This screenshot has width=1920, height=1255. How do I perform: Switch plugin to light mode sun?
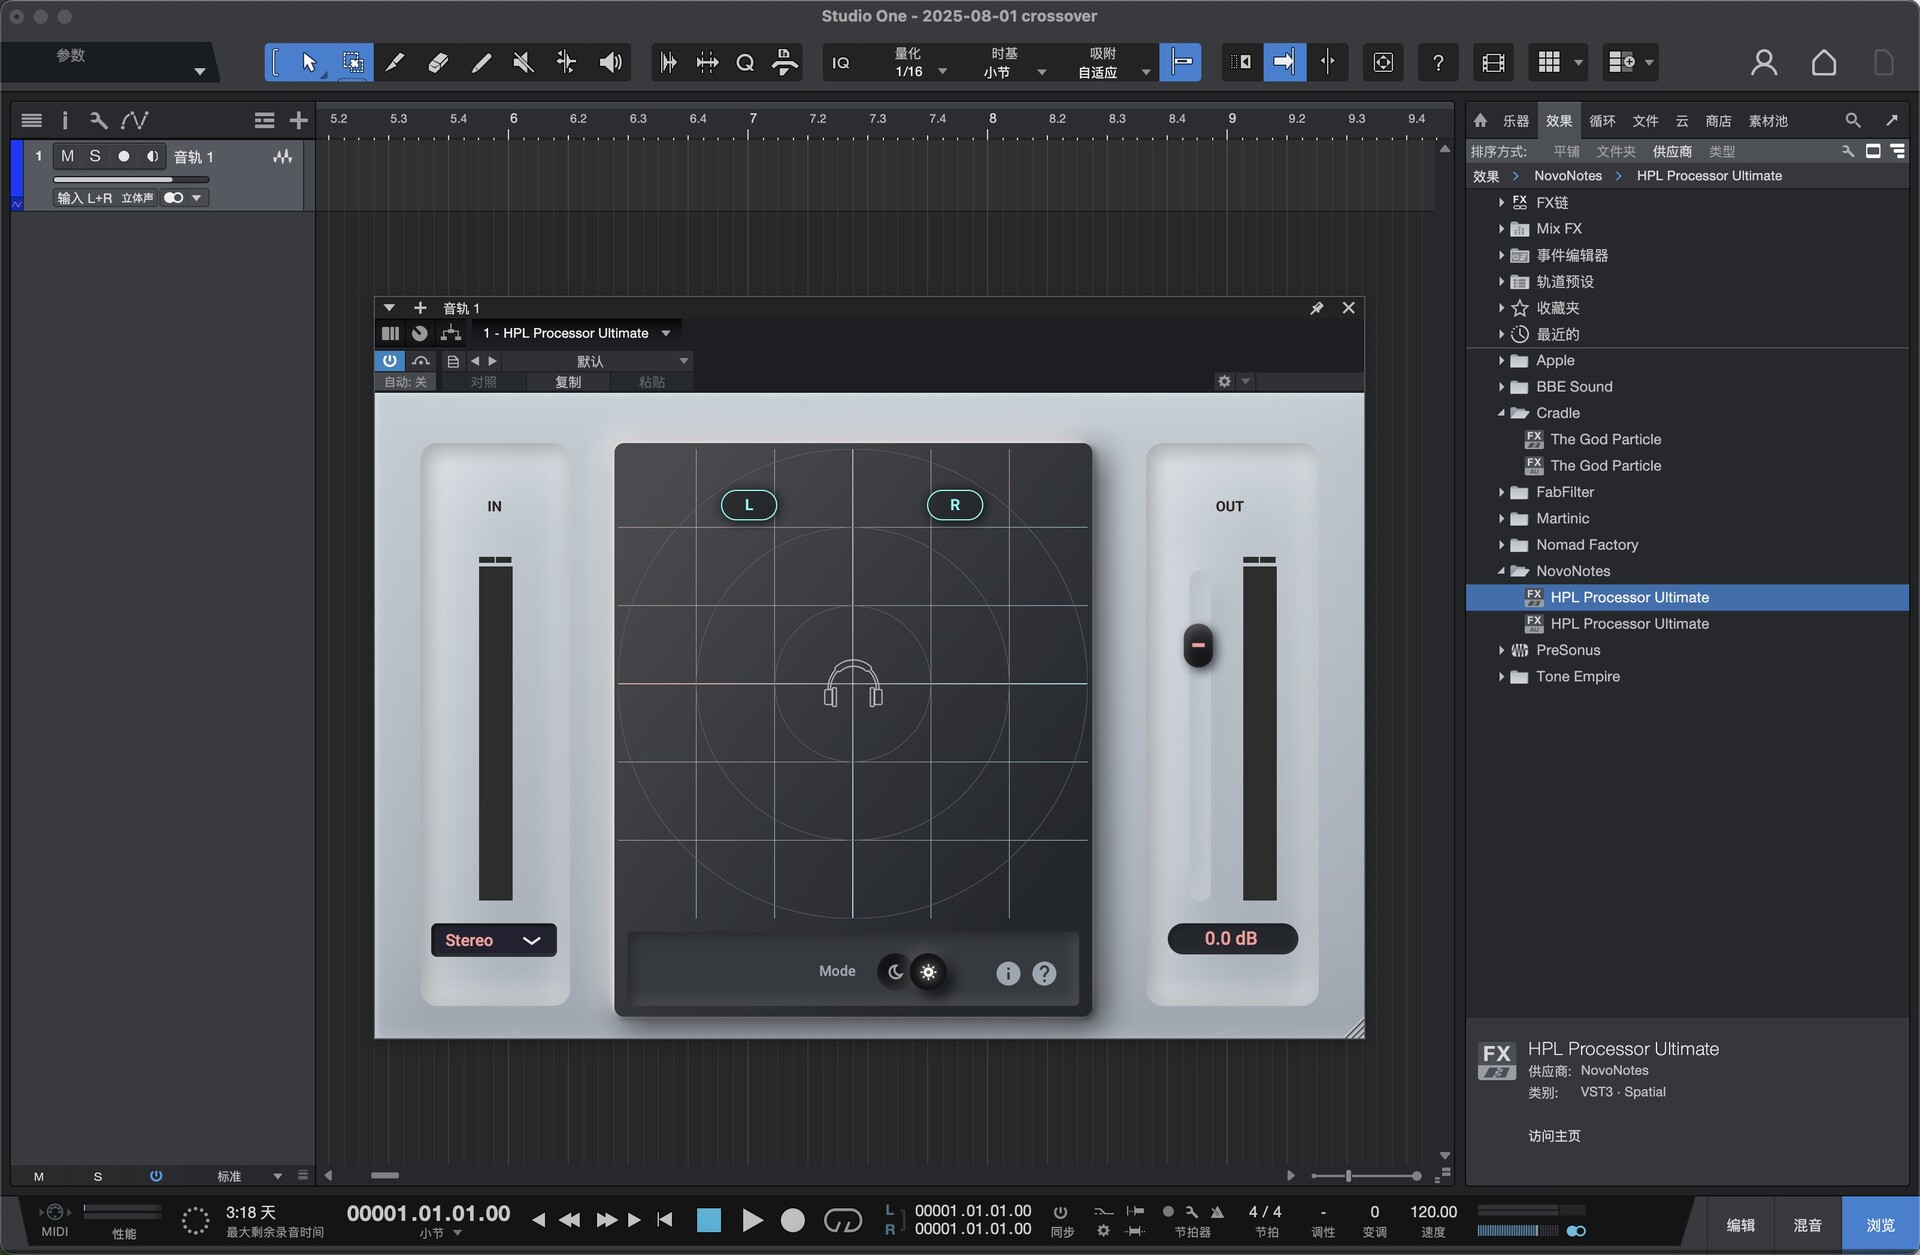click(929, 971)
